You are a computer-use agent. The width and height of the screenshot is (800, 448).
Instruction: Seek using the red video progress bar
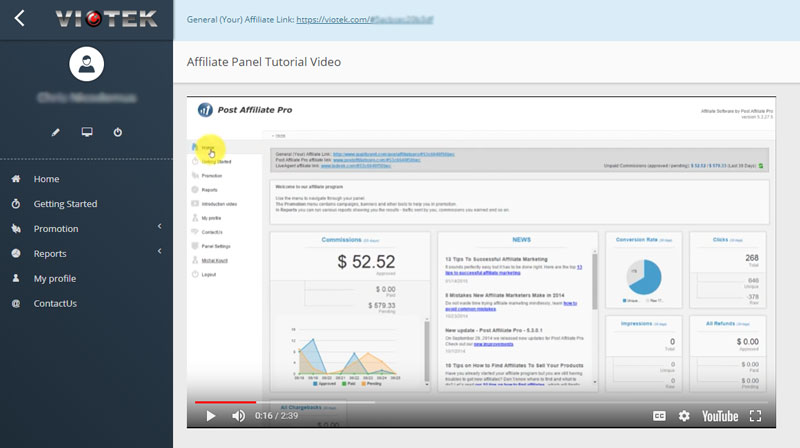pyautogui.click(x=225, y=402)
